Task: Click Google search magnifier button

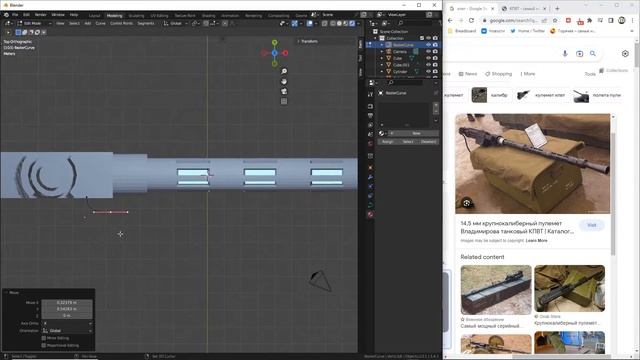Action: (x=593, y=53)
